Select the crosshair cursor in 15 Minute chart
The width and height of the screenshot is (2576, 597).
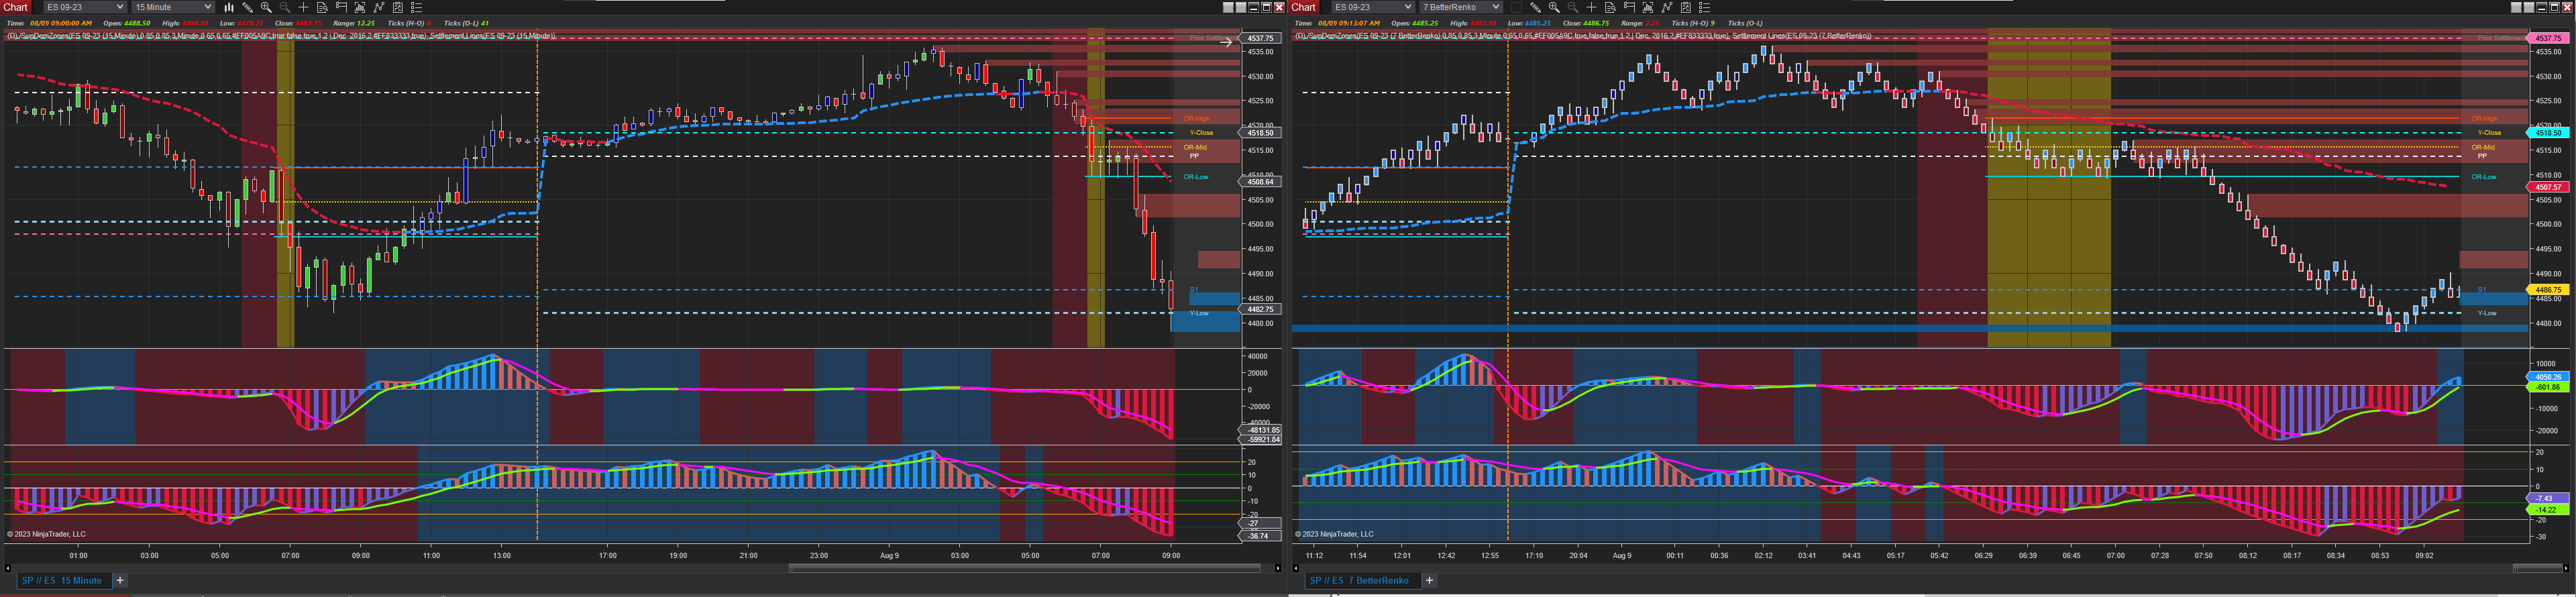click(304, 7)
